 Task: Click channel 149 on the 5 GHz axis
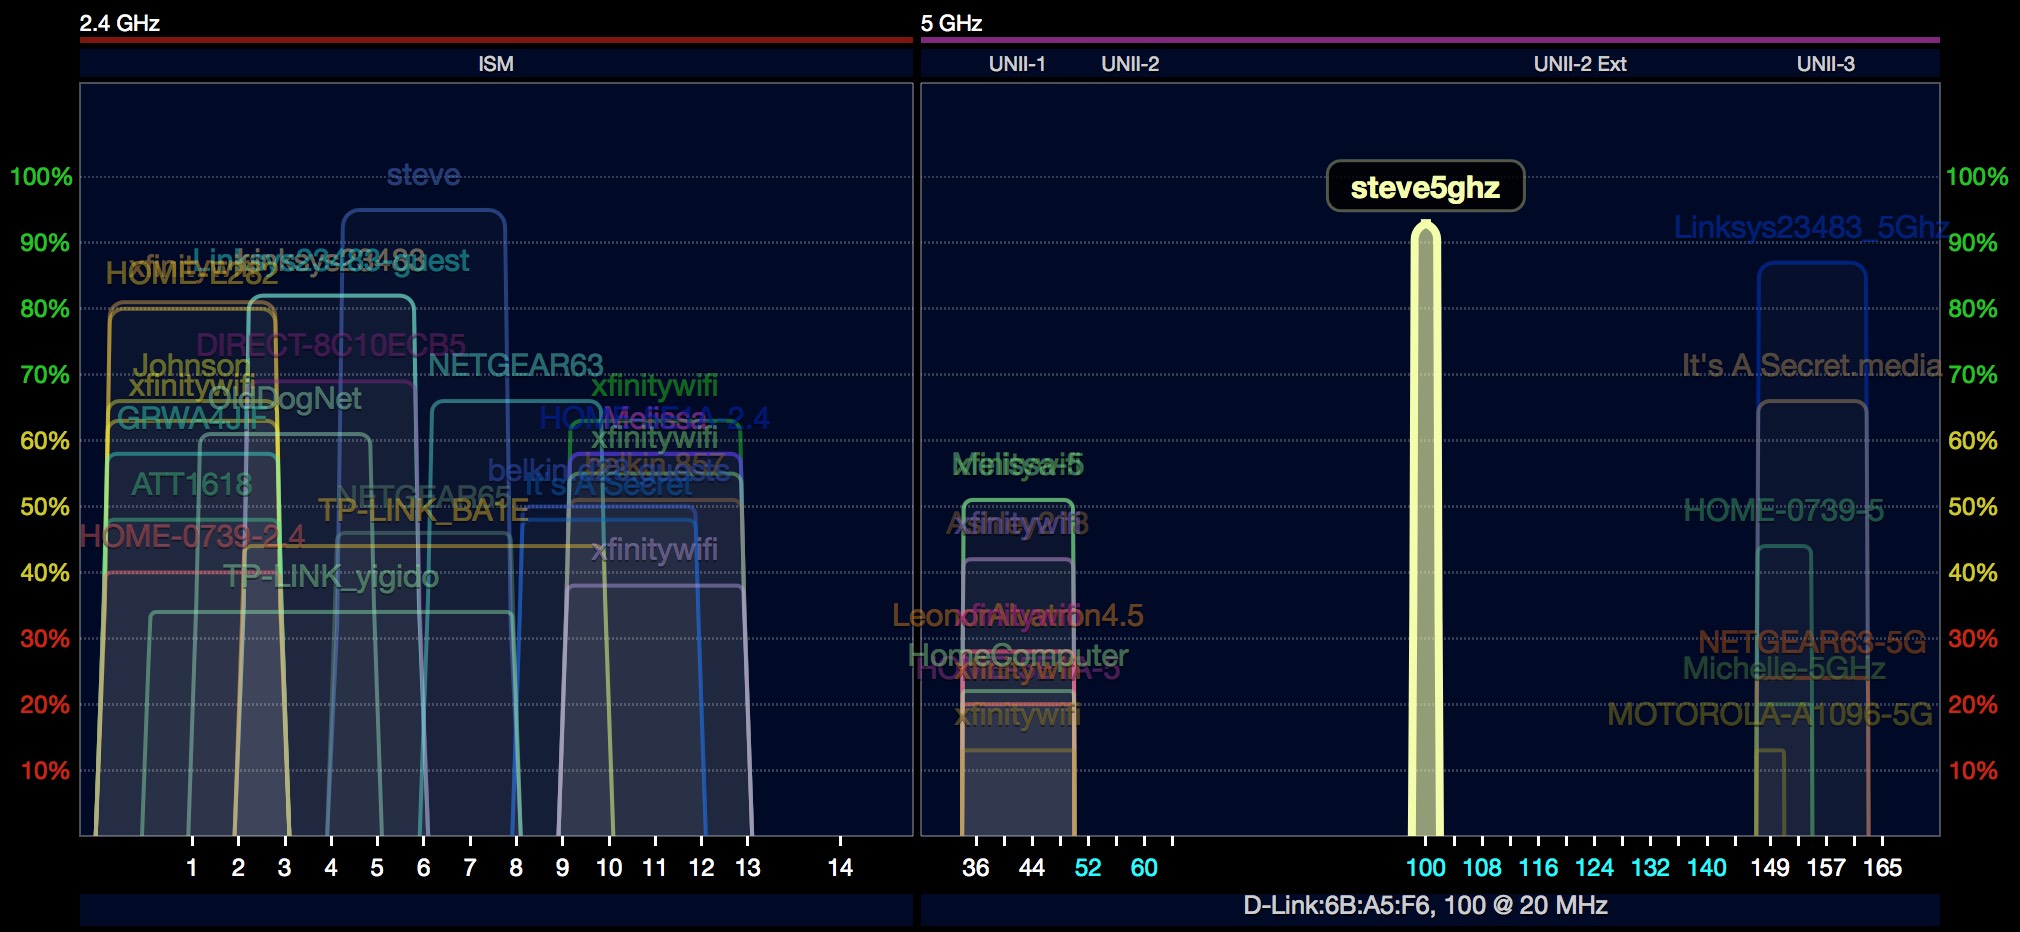click(1770, 867)
